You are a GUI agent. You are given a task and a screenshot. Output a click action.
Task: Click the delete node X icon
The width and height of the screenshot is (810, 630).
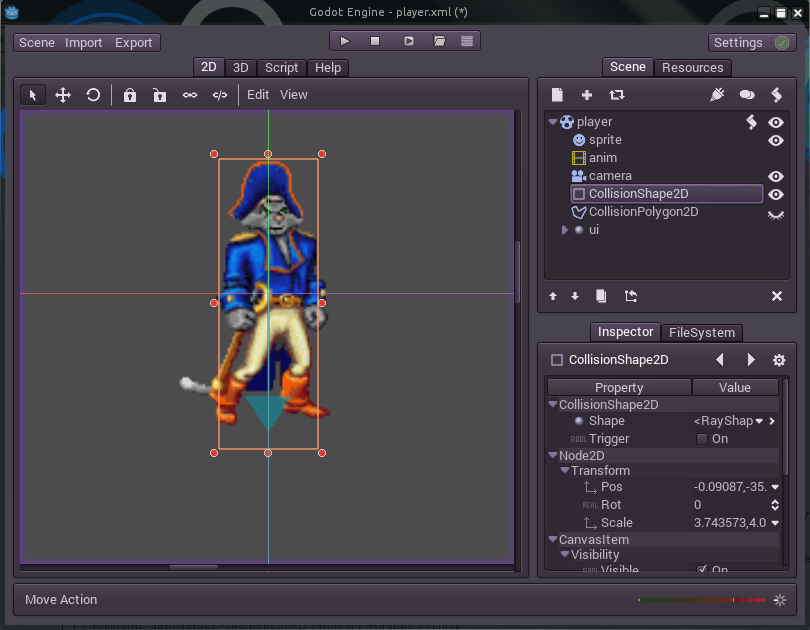tap(776, 296)
